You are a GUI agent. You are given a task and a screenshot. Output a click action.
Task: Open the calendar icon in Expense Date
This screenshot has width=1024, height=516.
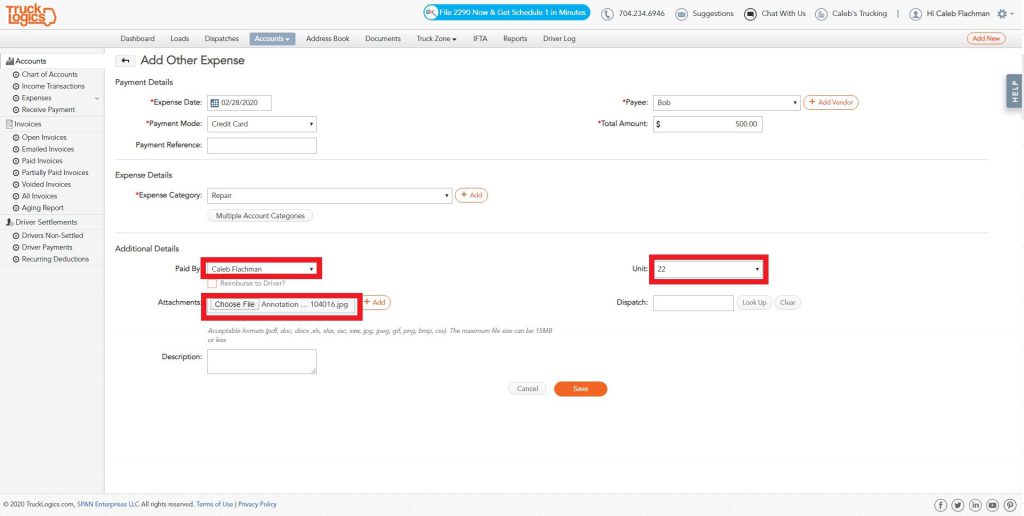[215, 103]
